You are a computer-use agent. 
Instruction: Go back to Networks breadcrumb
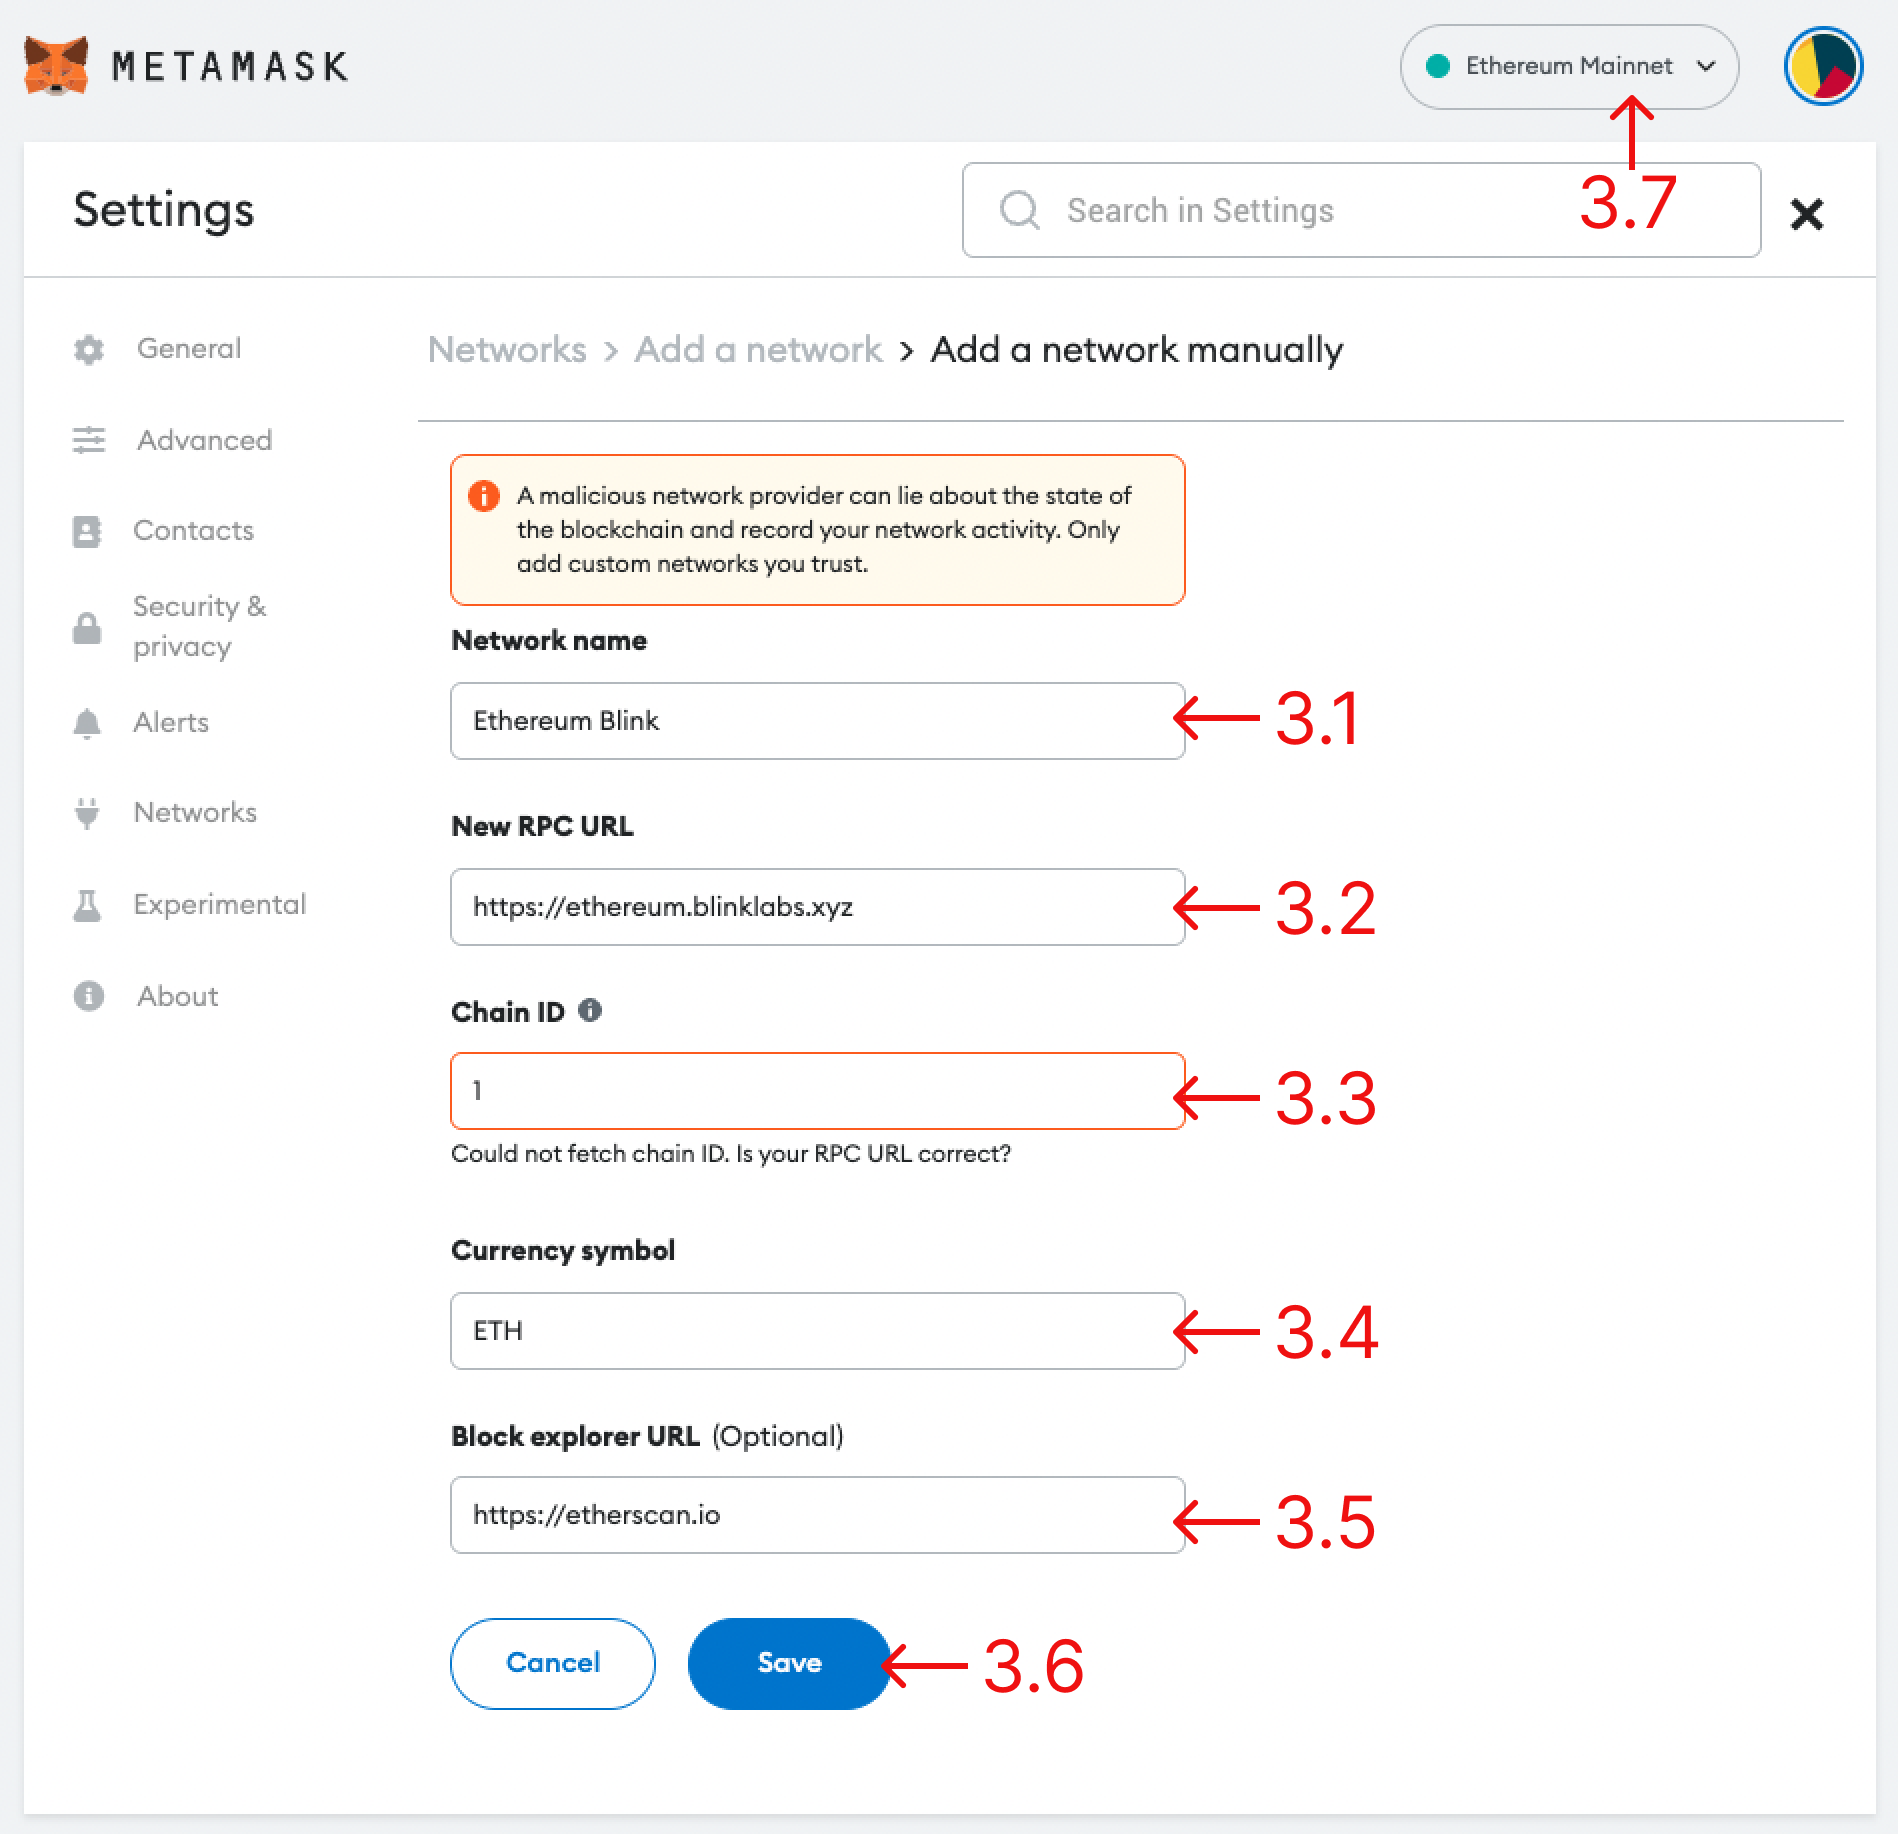click(507, 350)
